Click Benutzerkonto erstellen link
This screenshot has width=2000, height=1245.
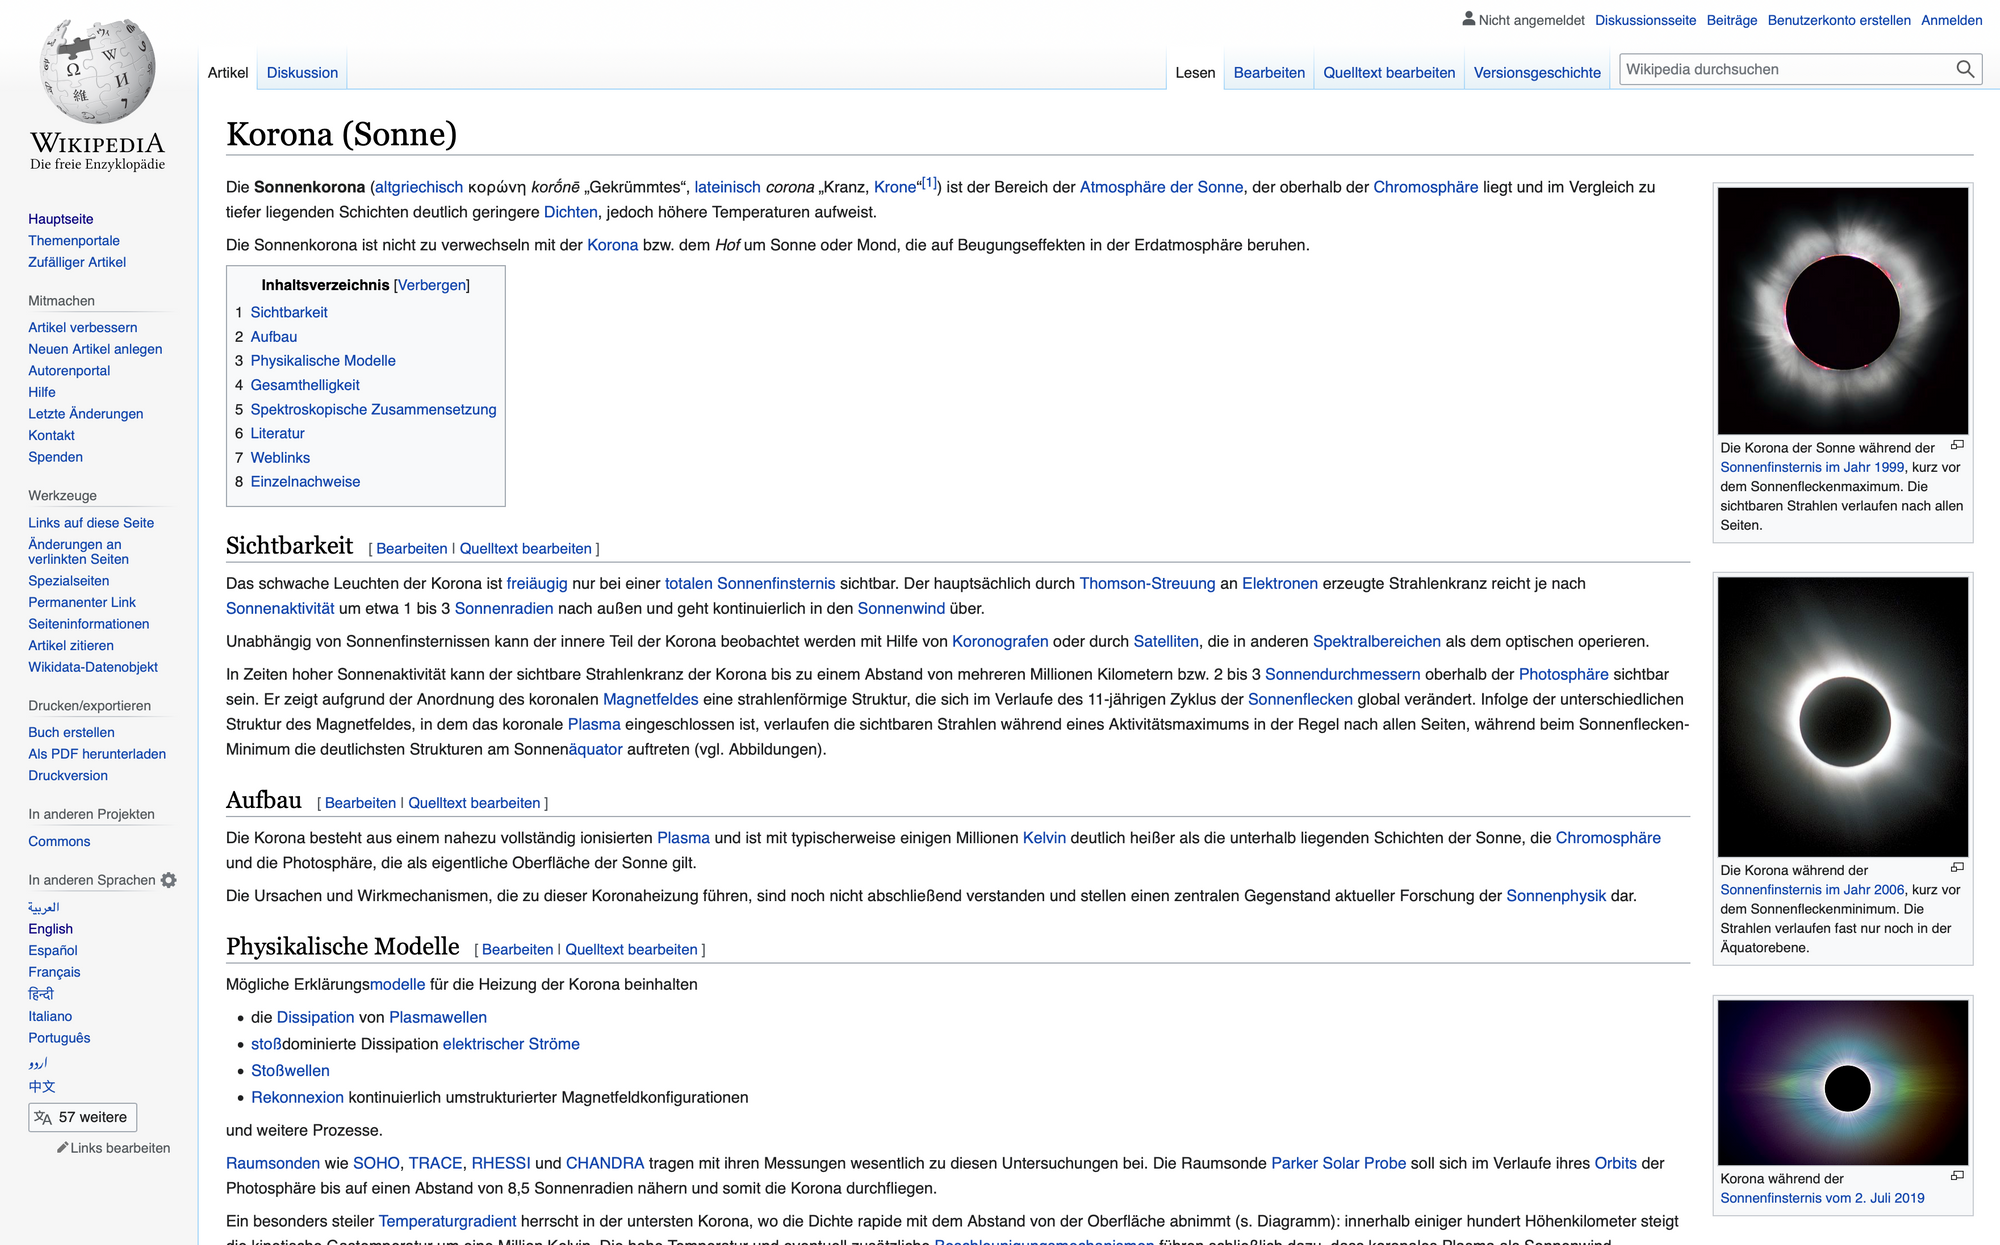coord(1839,20)
